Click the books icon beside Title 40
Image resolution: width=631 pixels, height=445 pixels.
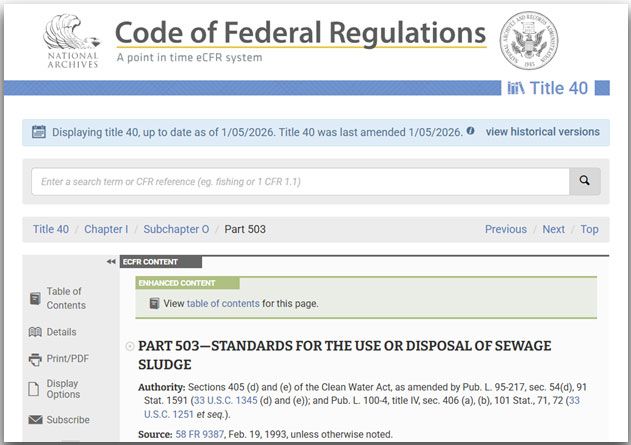coord(516,88)
